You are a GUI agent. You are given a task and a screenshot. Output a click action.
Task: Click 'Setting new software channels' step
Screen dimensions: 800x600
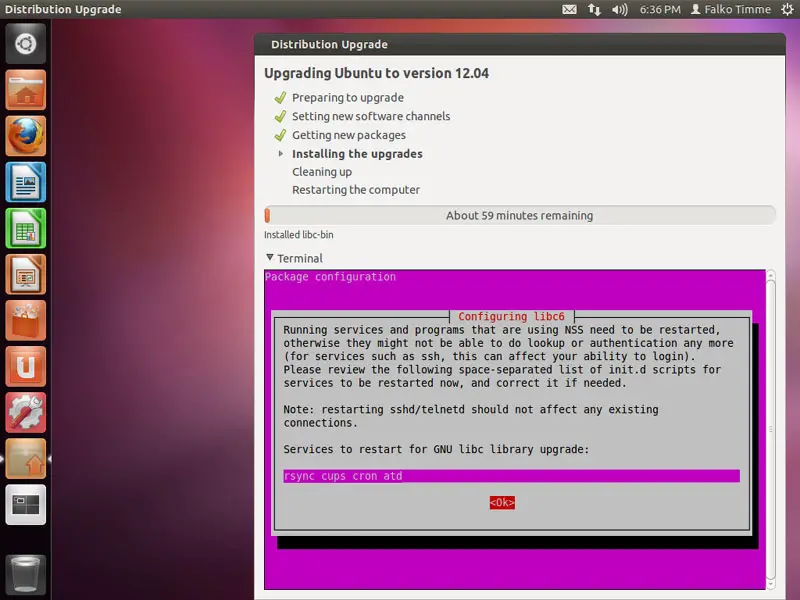[x=371, y=116]
